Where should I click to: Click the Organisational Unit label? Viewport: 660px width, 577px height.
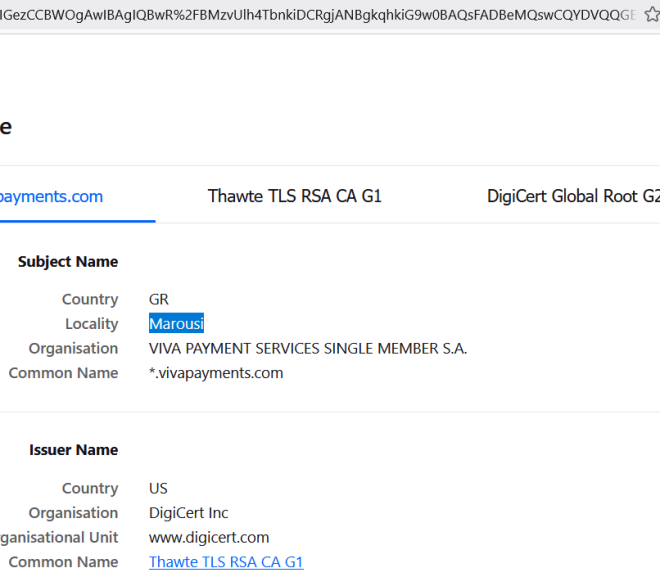[x=59, y=537]
